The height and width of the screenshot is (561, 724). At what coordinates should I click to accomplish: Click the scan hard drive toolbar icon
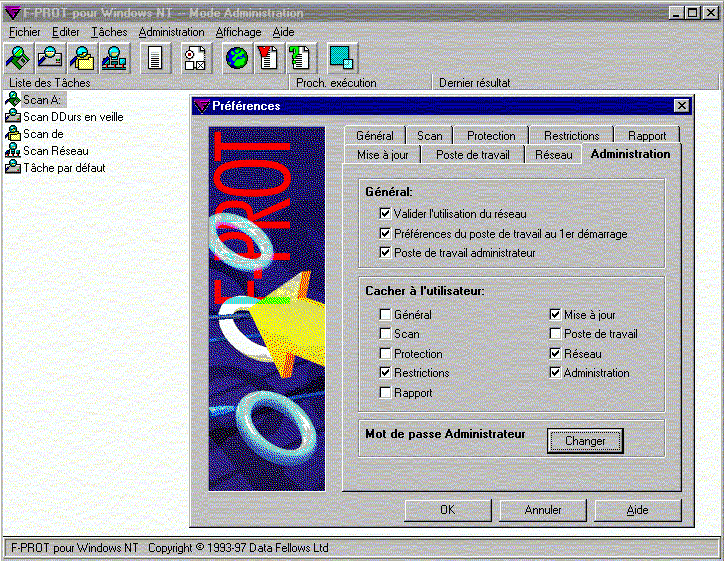[50, 59]
